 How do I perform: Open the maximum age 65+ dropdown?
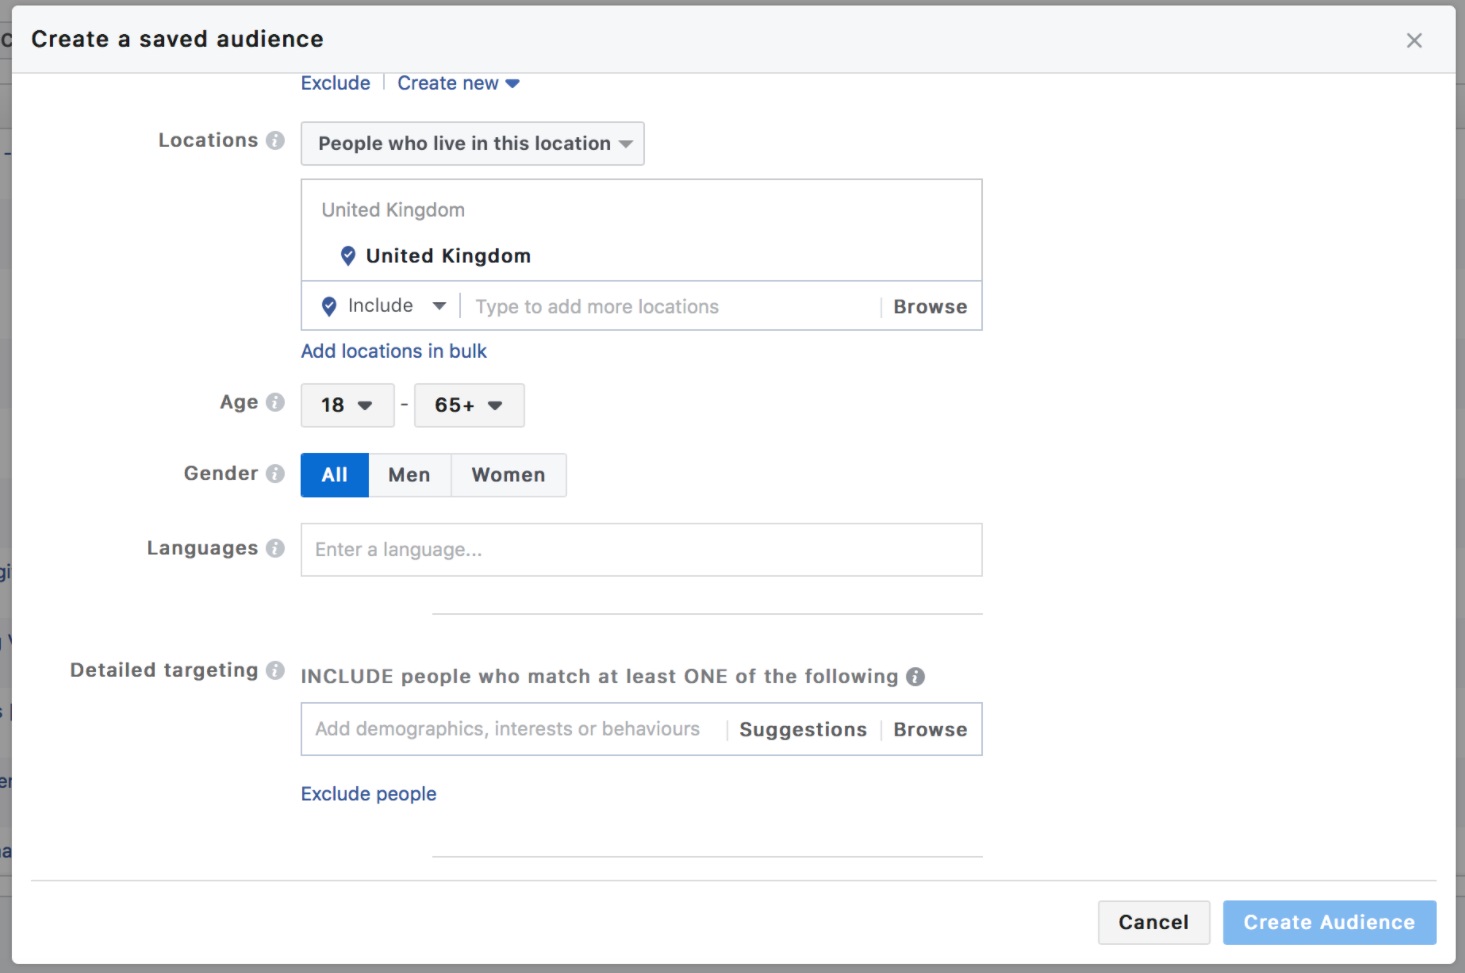pyautogui.click(x=468, y=405)
